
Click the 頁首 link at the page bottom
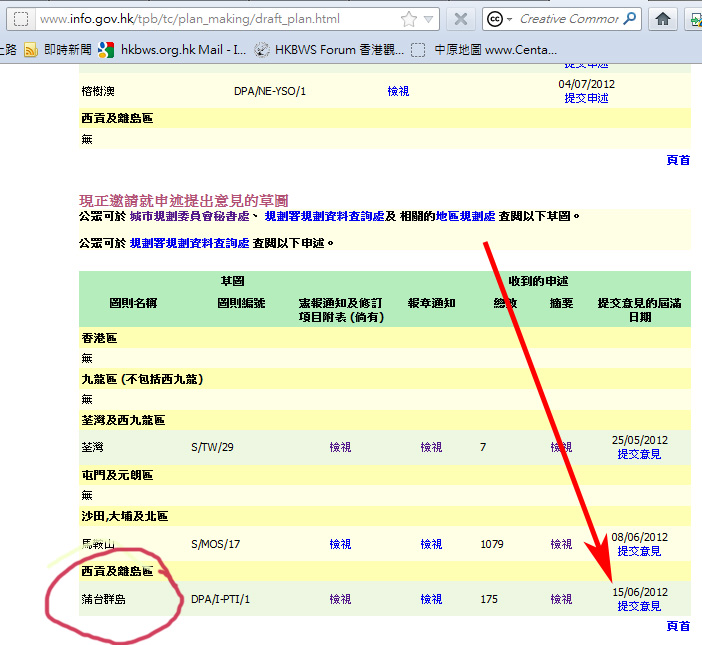pos(678,626)
